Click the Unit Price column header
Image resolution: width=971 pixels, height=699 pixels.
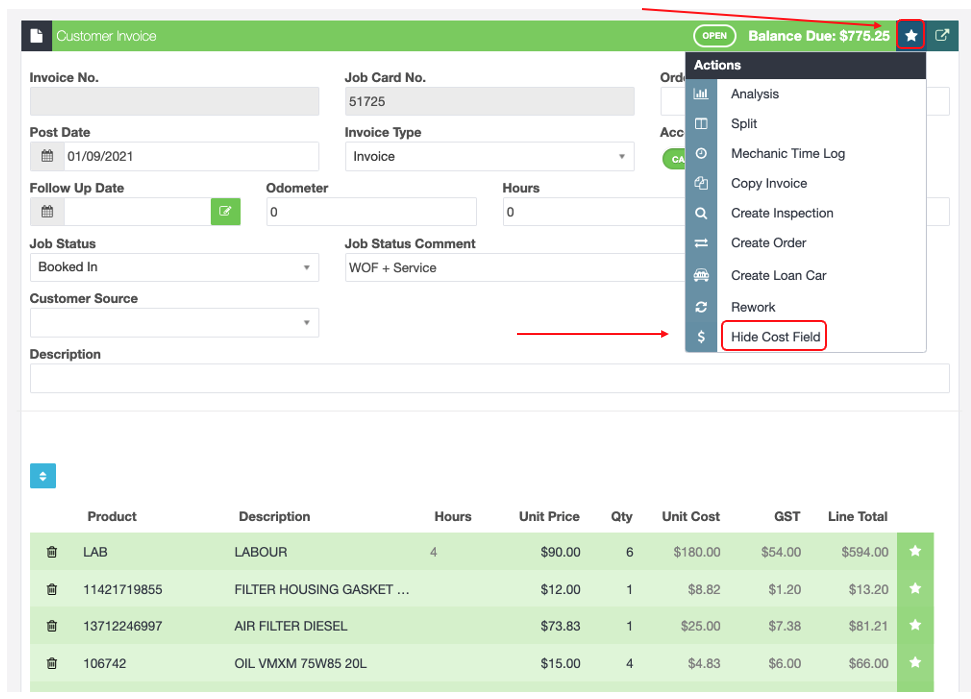[x=549, y=516]
